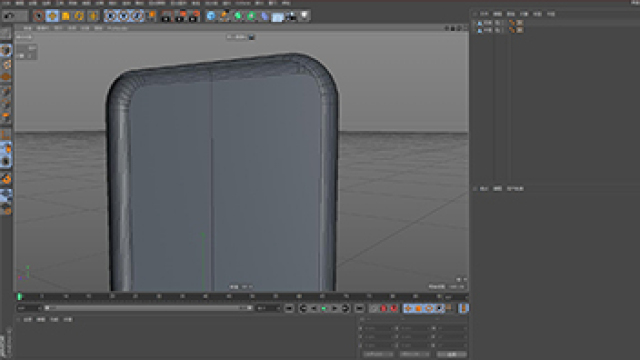Screen dimensions: 640x360
Task: Click the Floor environment icon
Action: pyautogui.click(x=278, y=17)
